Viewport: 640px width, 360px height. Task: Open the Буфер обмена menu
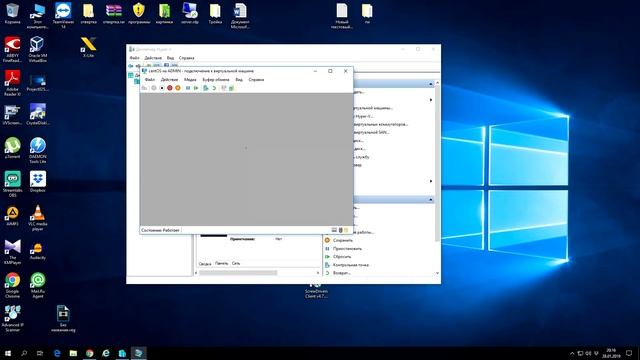click(216, 80)
